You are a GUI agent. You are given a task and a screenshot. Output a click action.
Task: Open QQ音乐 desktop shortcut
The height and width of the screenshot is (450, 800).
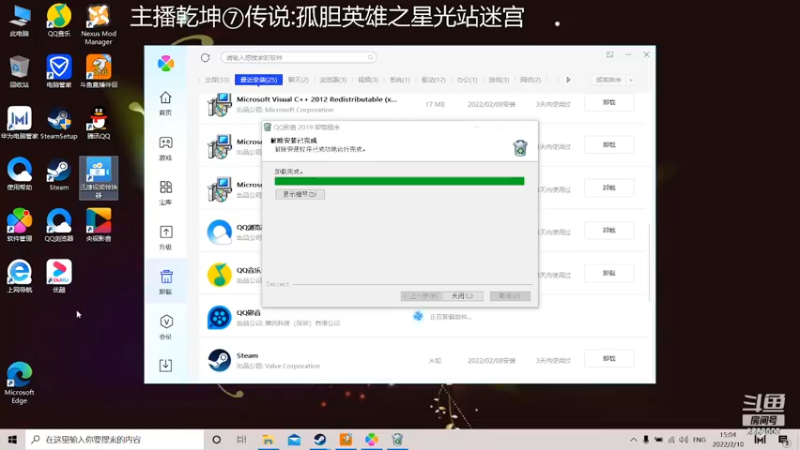tap(59, 21)
